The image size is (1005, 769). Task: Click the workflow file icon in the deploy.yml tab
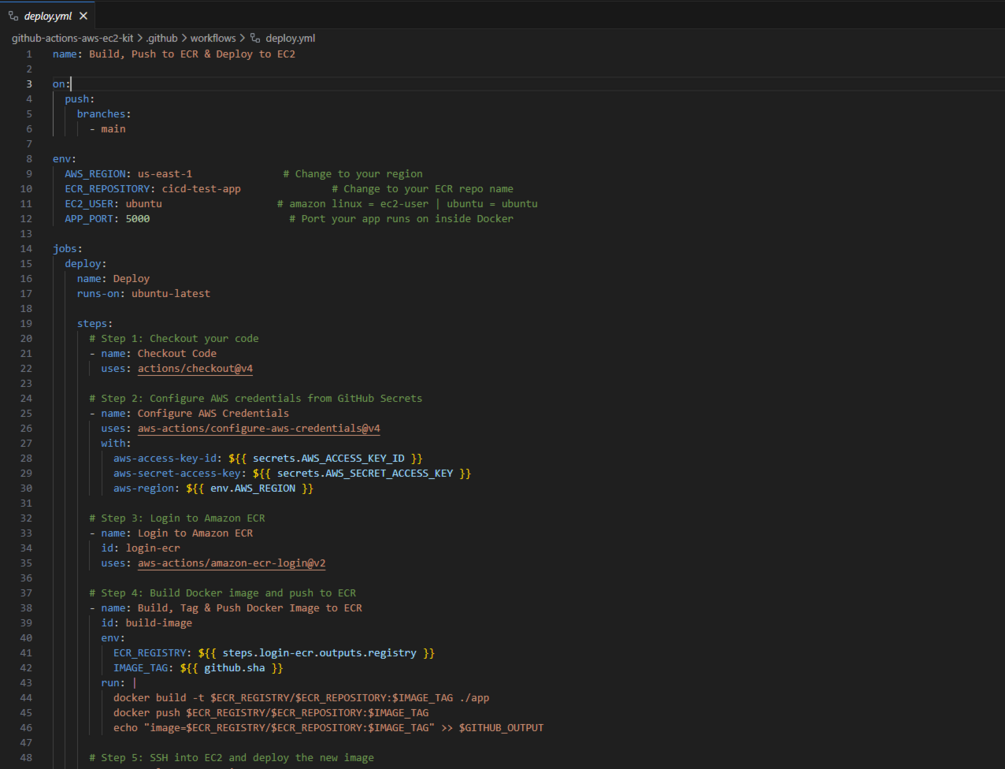point(13,16)
